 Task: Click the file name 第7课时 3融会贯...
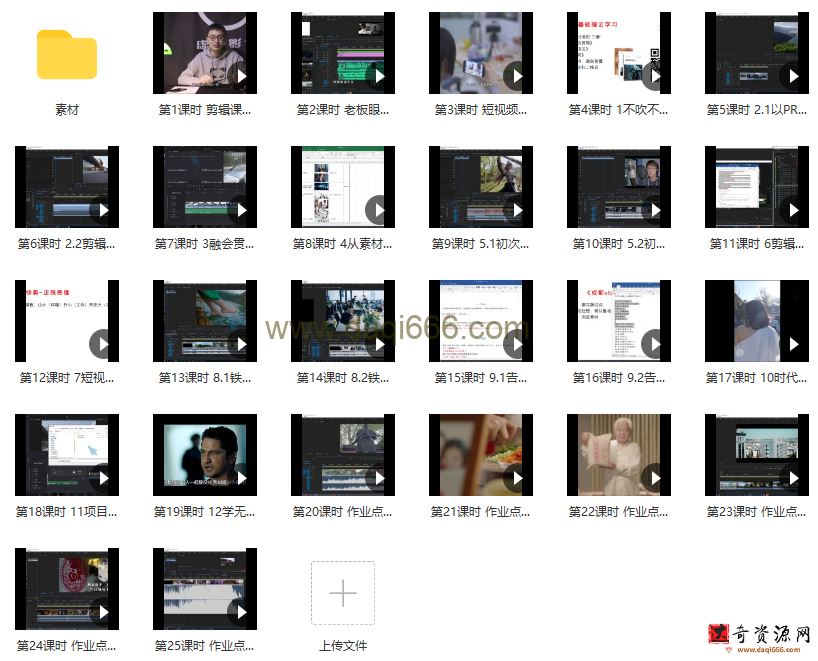pyautogui.click(x=205, y=244)
